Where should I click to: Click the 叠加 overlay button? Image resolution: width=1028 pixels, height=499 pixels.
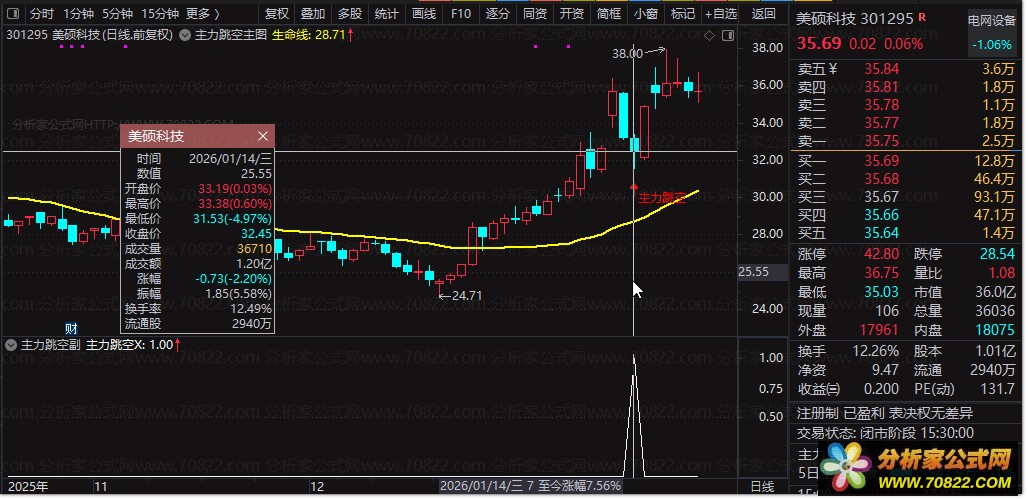coord(313,13)
